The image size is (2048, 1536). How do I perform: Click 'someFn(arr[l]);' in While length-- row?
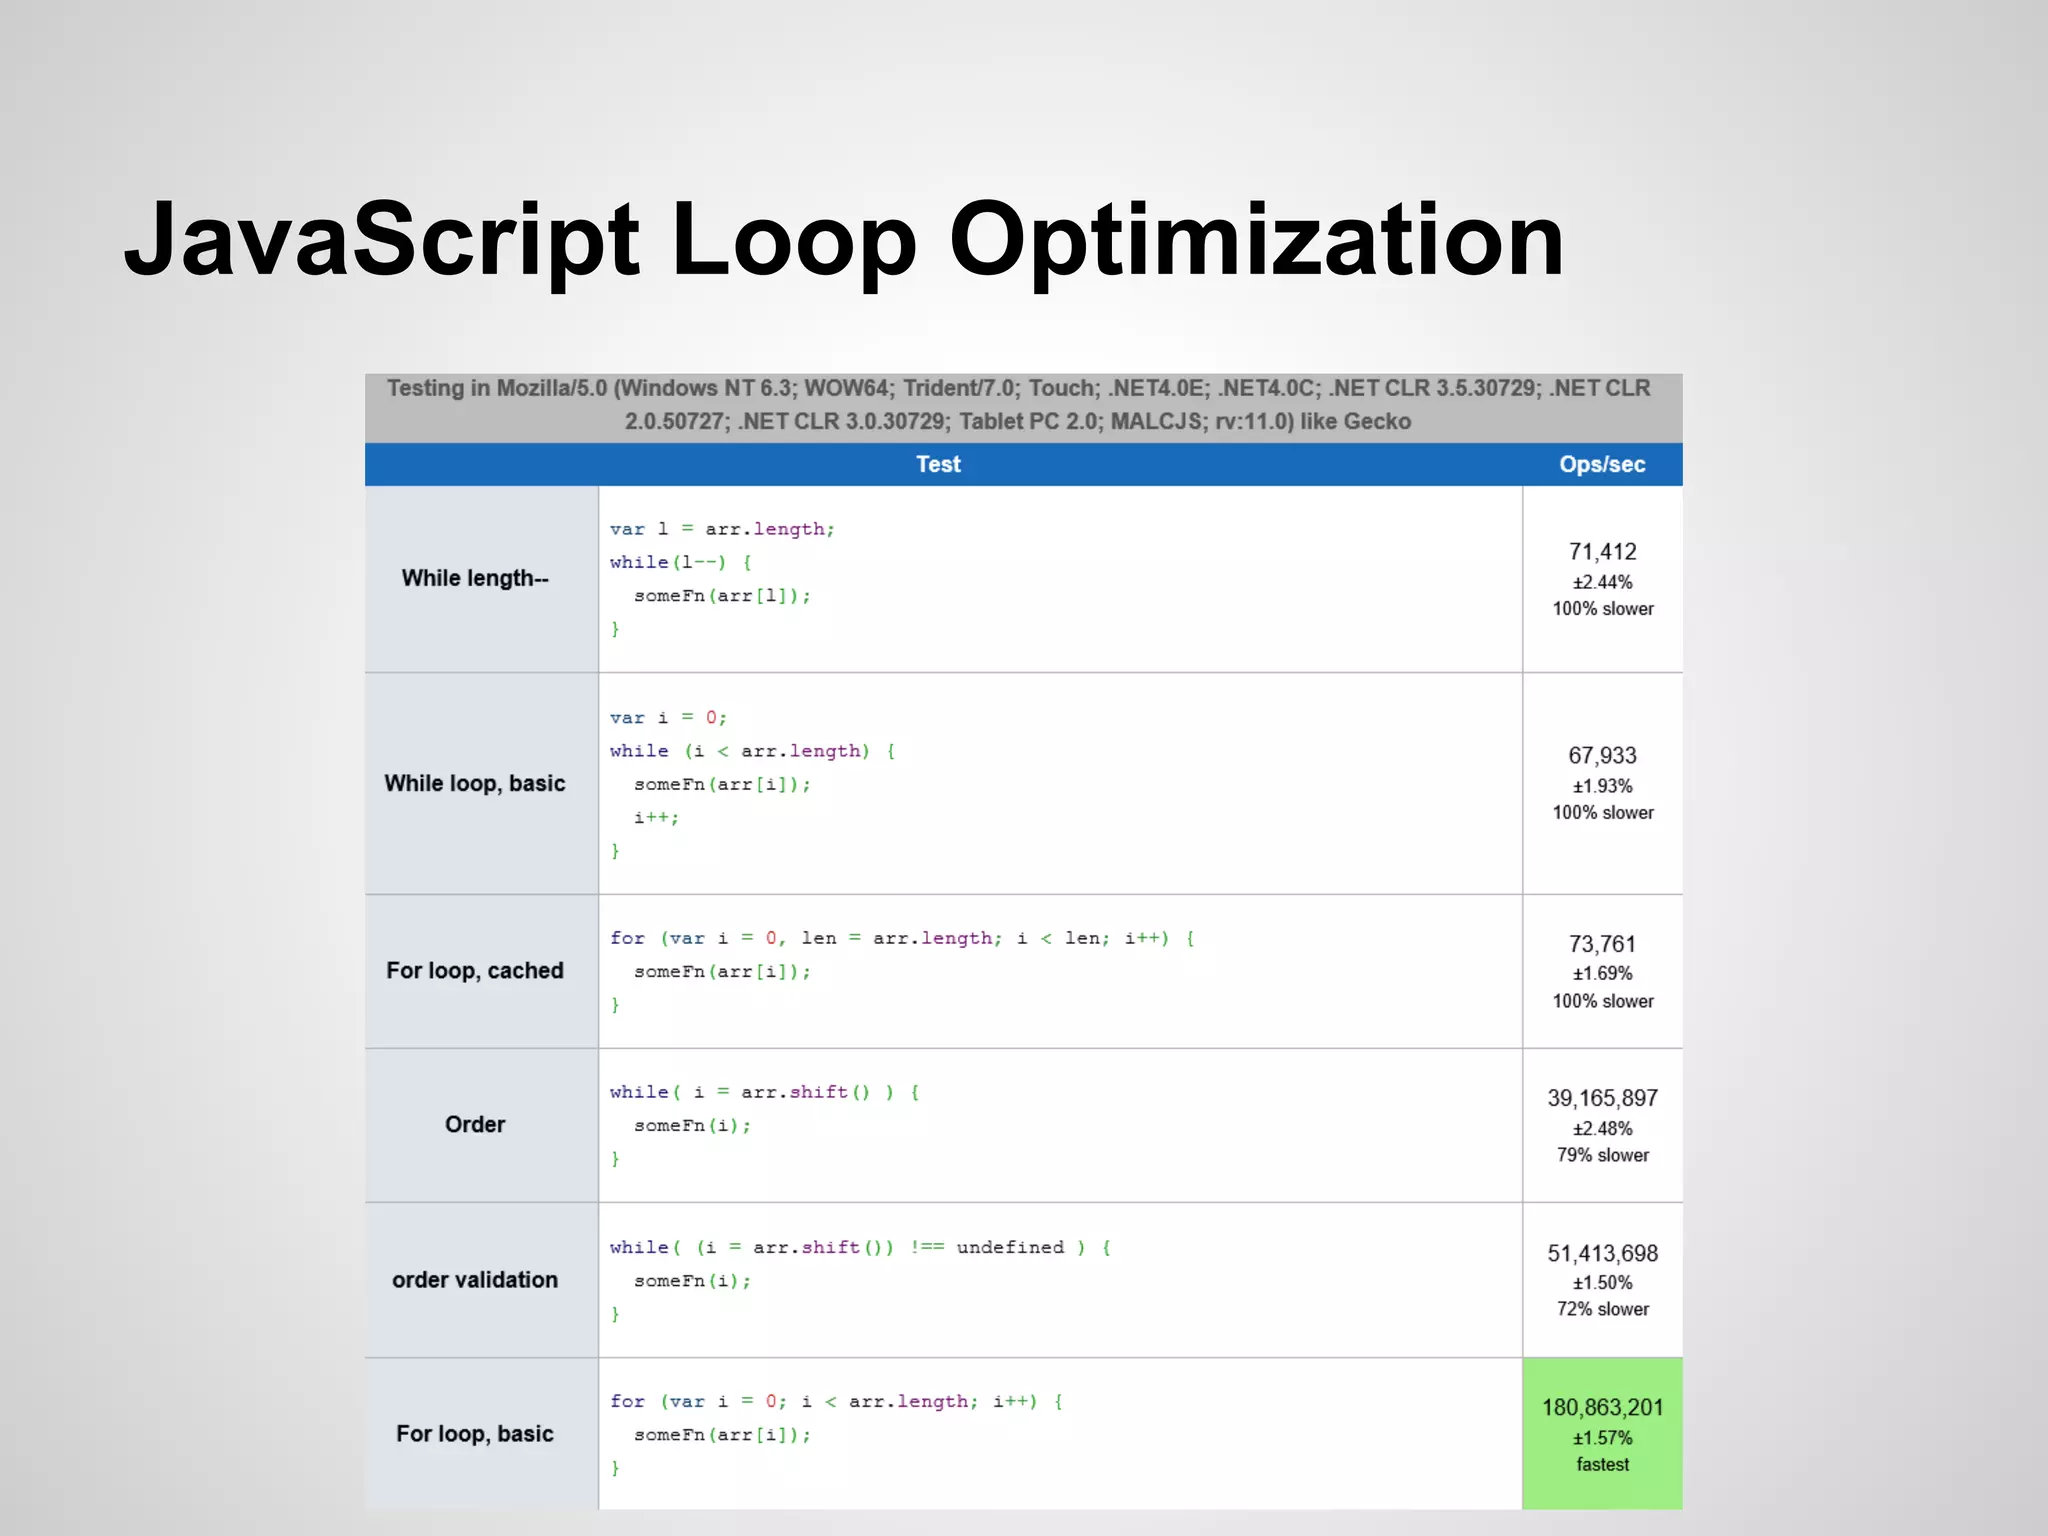coord(722,596)
